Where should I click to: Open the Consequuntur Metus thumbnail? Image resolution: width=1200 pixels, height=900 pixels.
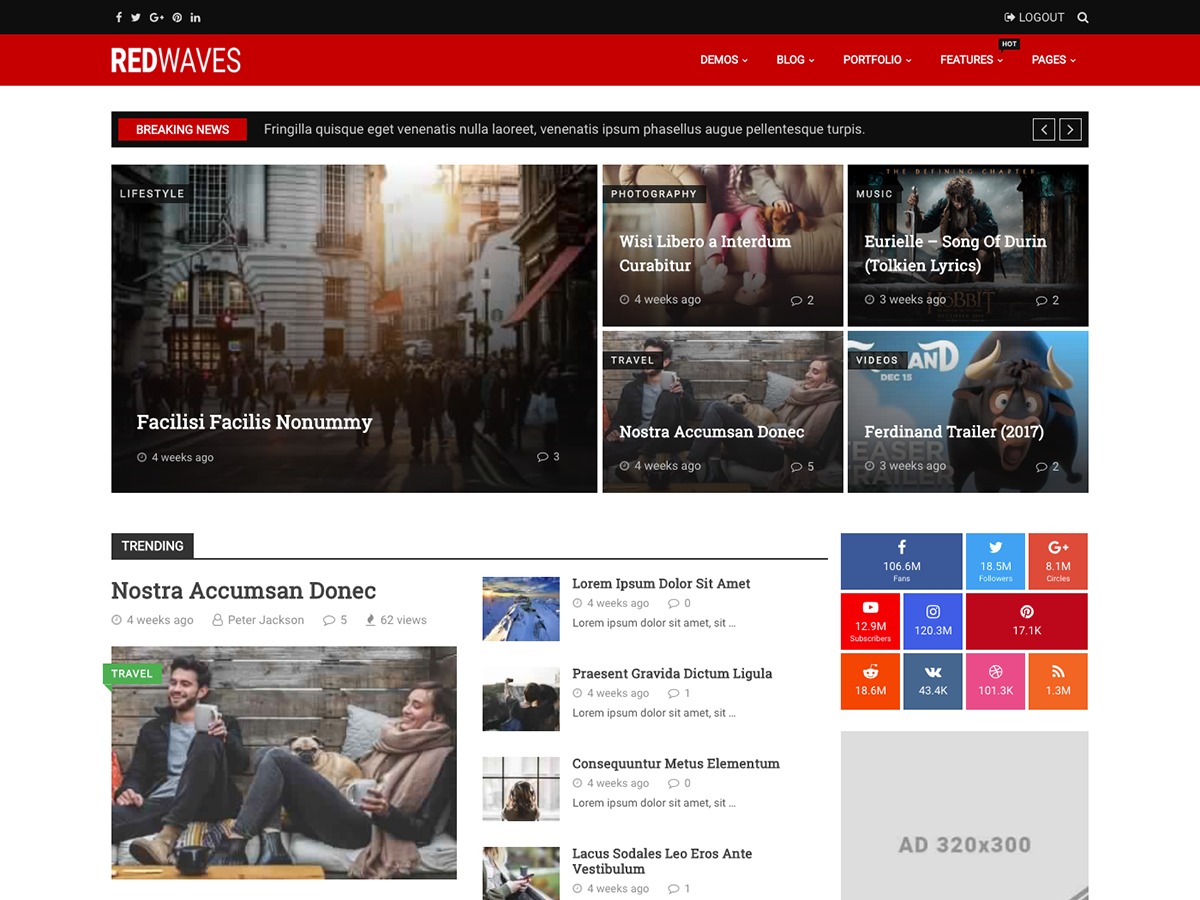[521, 789]
